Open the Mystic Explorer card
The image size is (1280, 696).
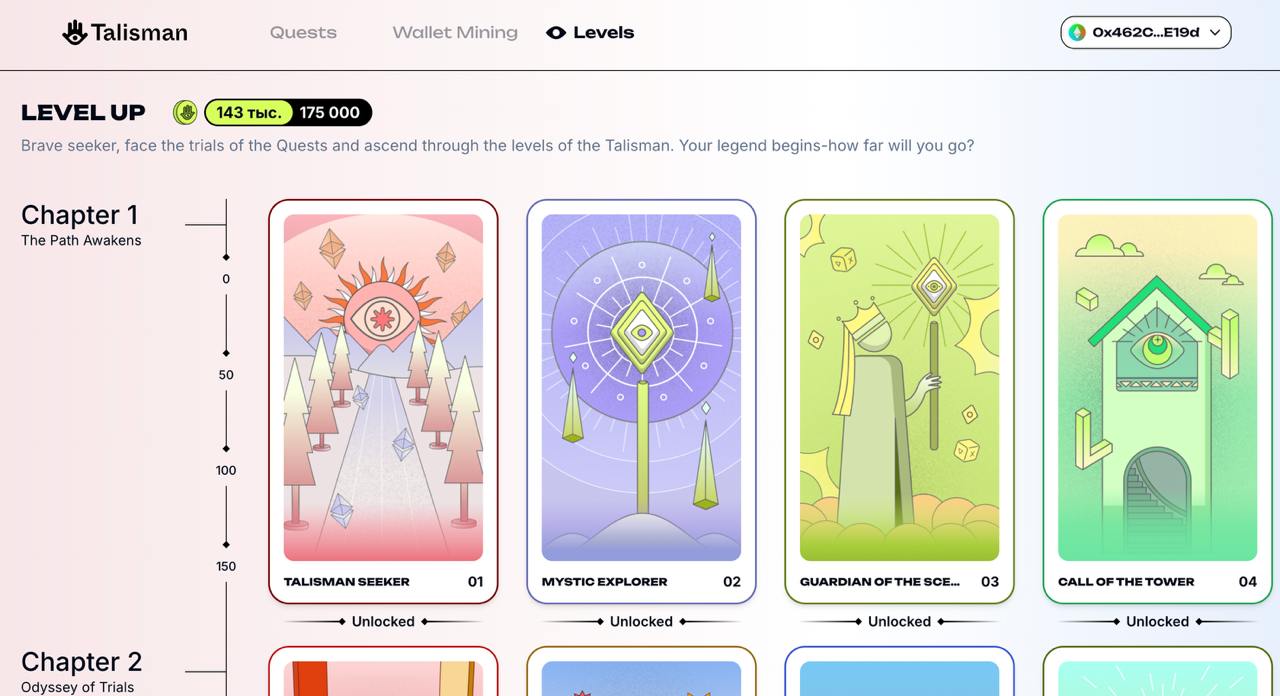[x=641, y=402]
